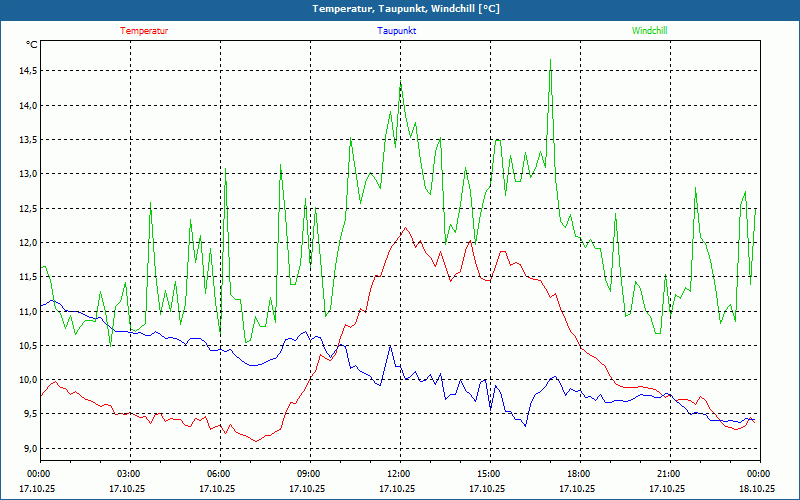Select the 18:00 time axis label
The width and height of the screenshot is (800, 500).
click(579, 473)
